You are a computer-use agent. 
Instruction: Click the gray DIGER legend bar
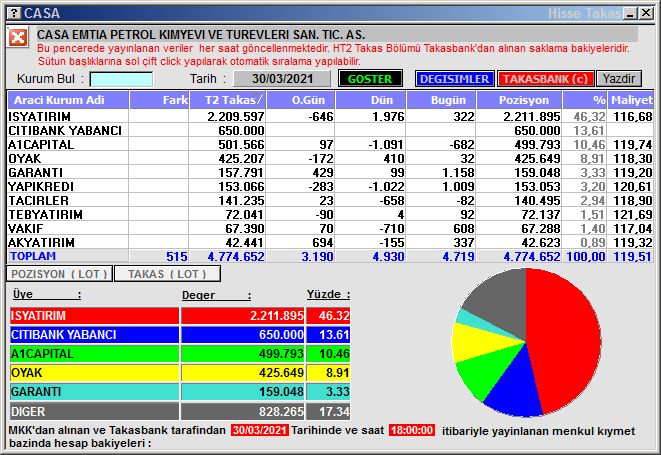94,411
